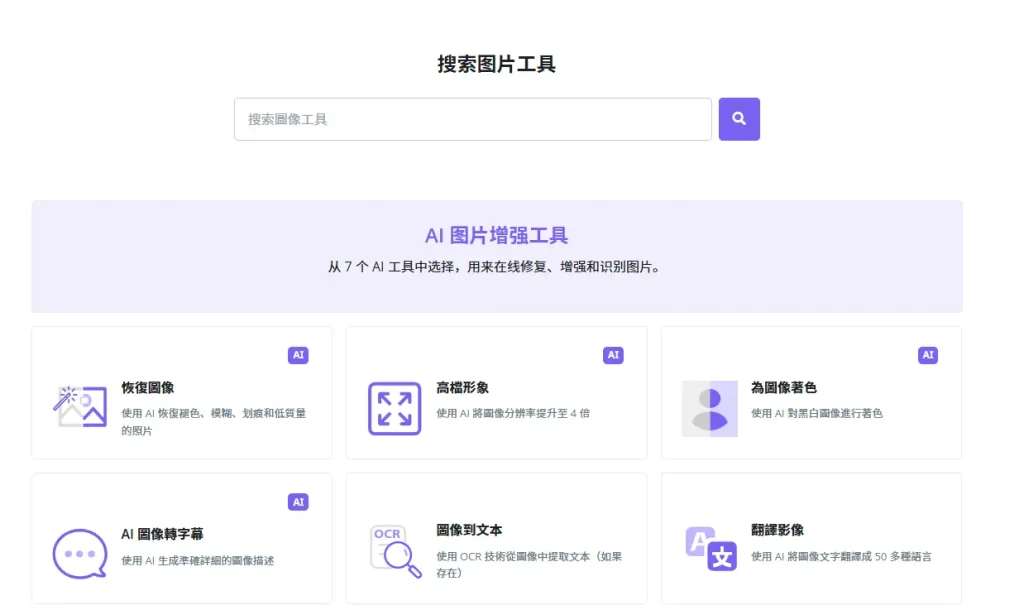This screenshot has height=610, width=1024.
Task: Click description 使用 AI 將圖像分辨率提升至 4 倍
Action: 513,413
